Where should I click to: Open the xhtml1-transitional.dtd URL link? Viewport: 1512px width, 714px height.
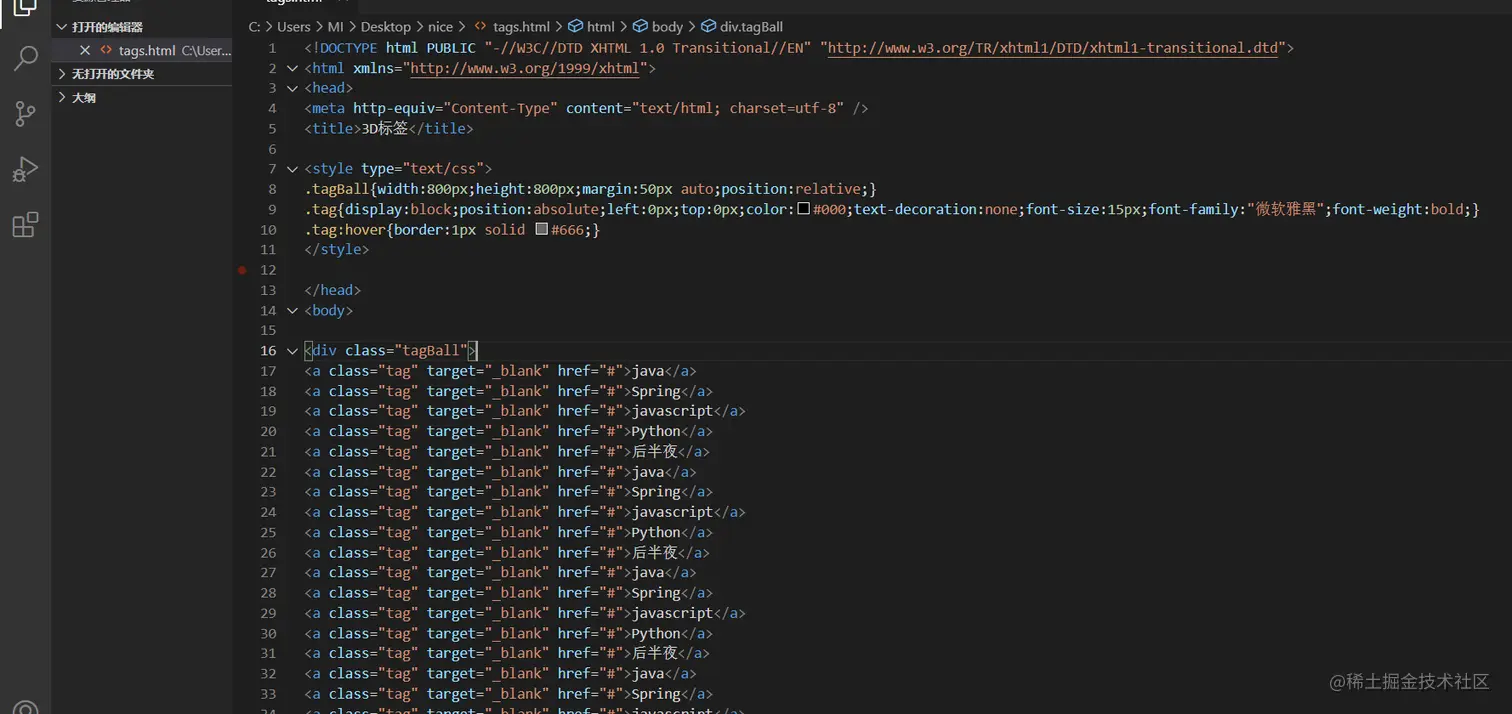[x=1053, y=48]
